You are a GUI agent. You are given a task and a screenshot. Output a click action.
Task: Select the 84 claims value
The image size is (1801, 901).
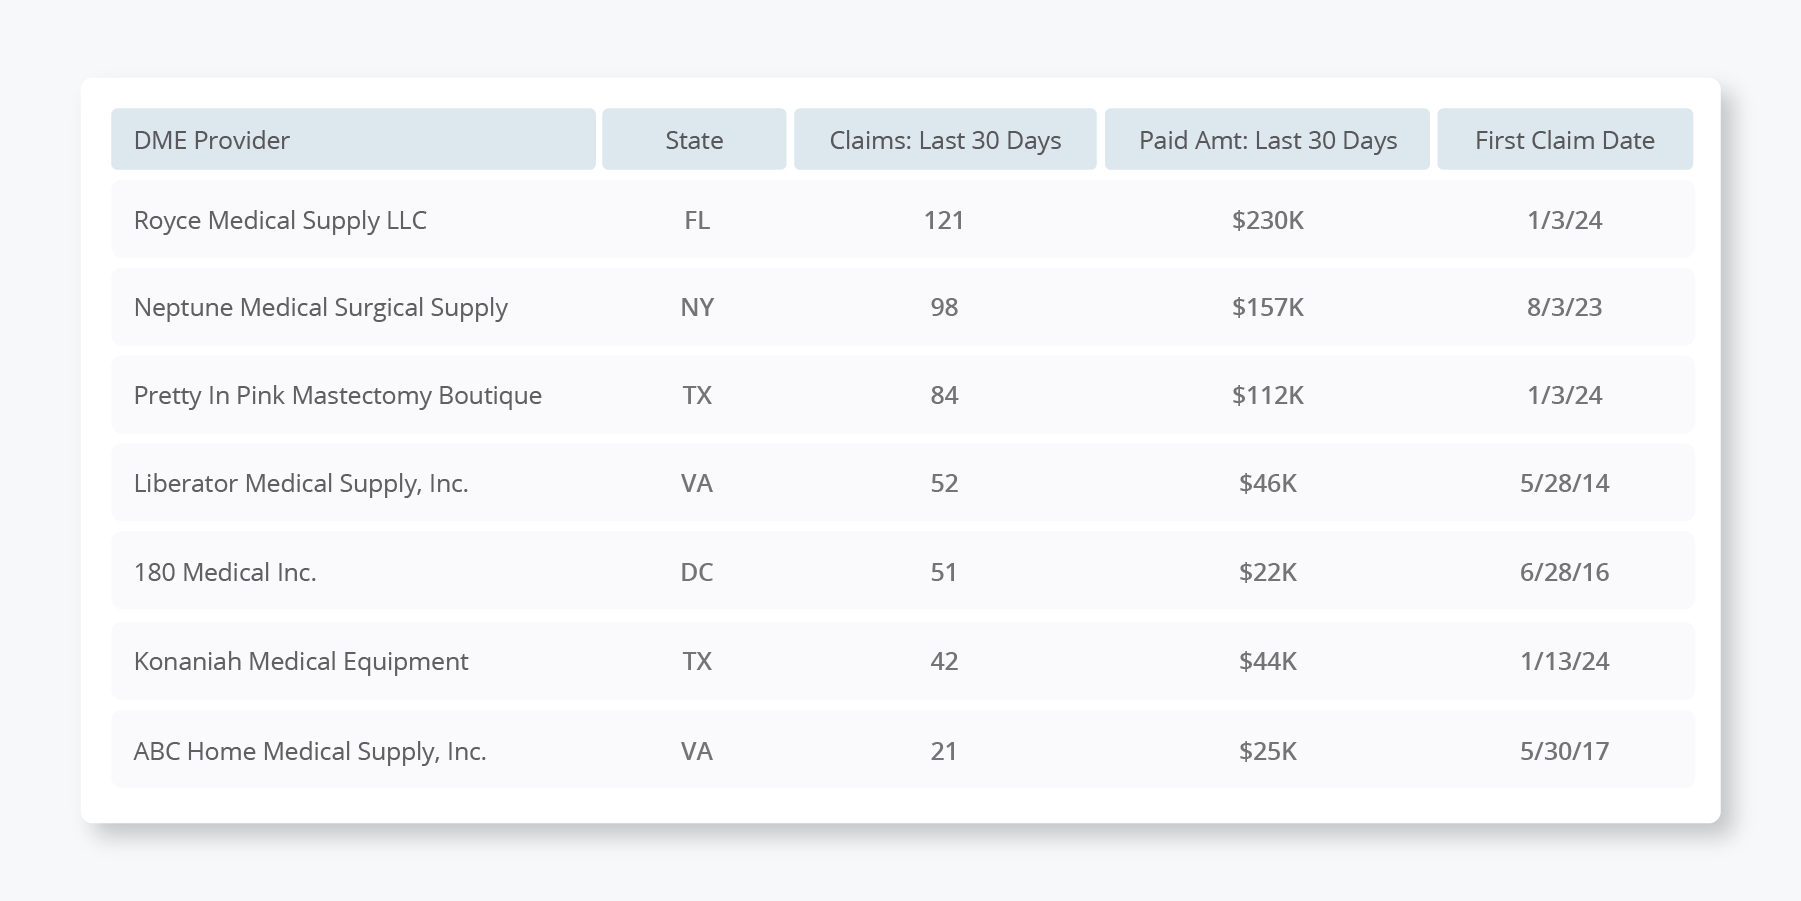coord(944,395)
